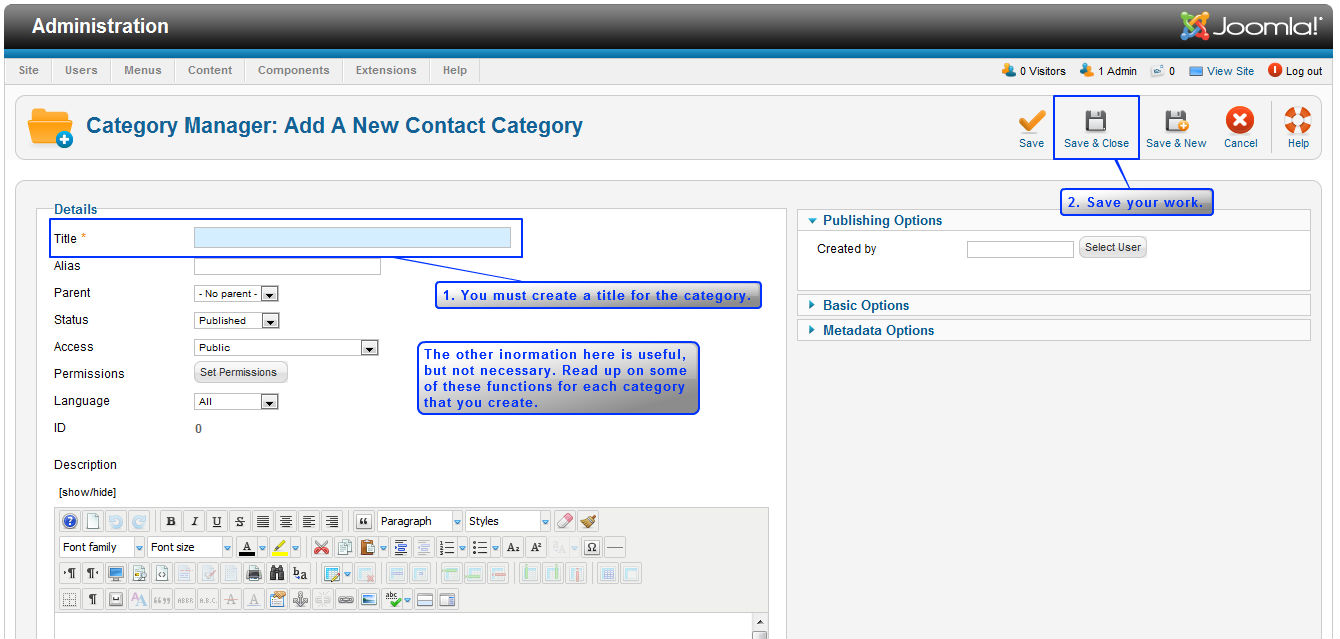Click the binoculars Find icon
1340x639 pixels.
[x=277, y=573]
